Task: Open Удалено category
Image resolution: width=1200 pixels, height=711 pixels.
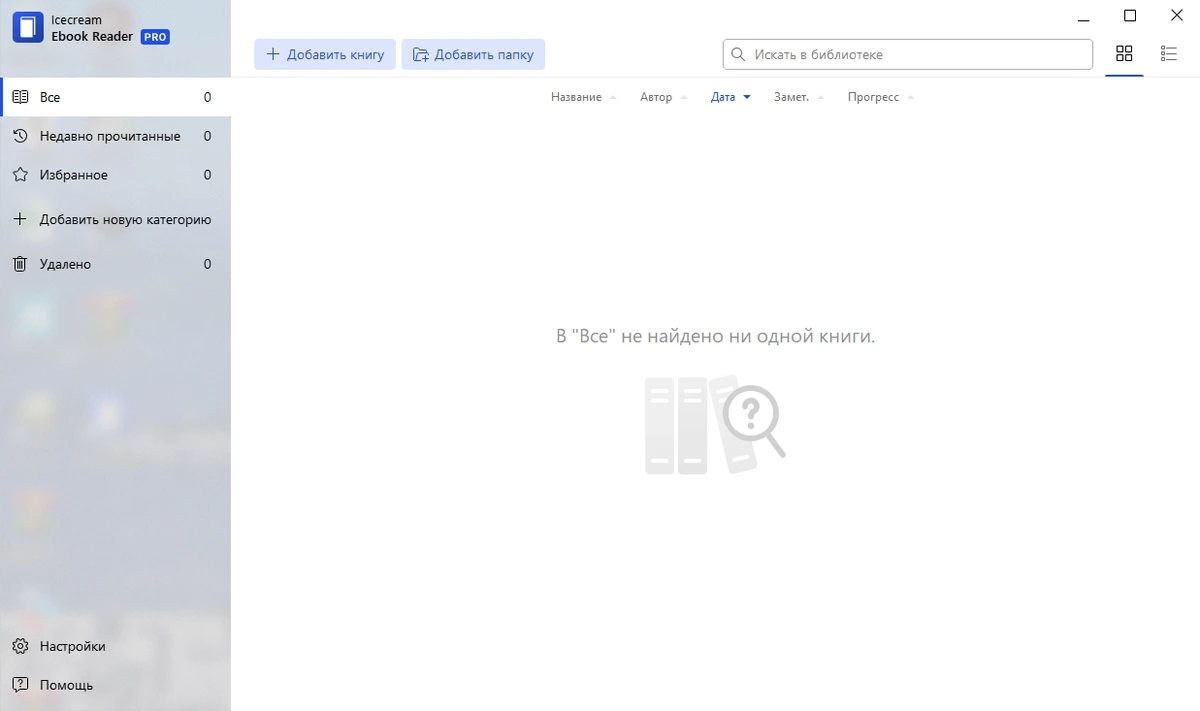Action: (x=115, y=264)
